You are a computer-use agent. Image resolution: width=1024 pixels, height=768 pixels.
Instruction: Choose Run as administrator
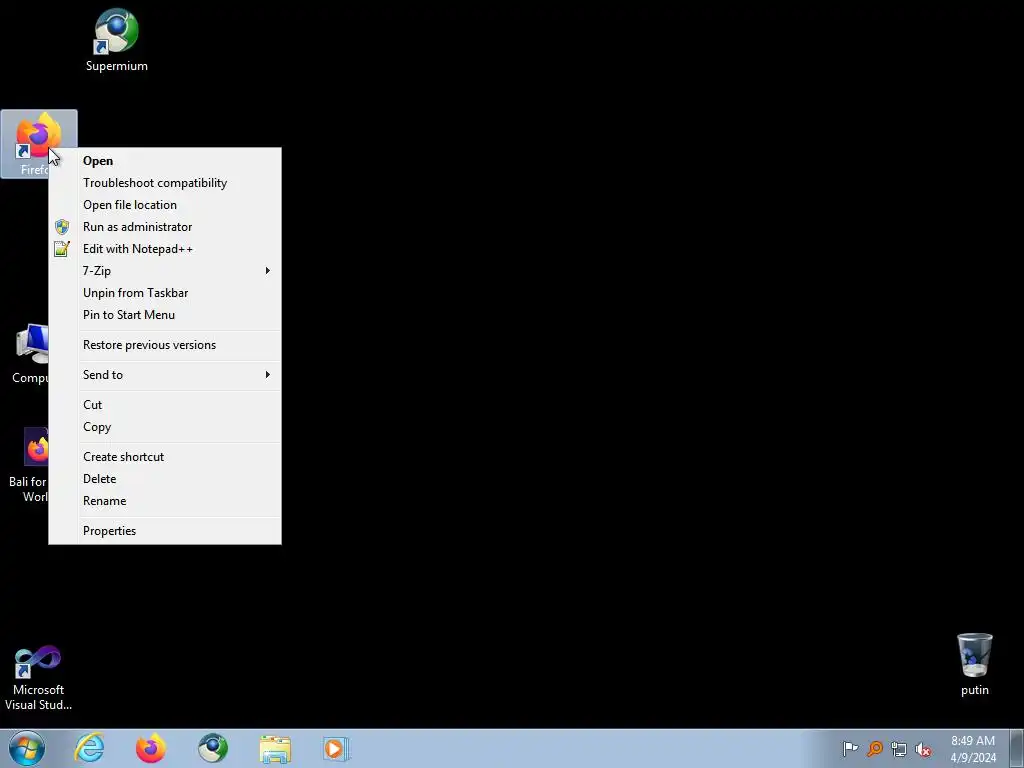click(165, 227)
